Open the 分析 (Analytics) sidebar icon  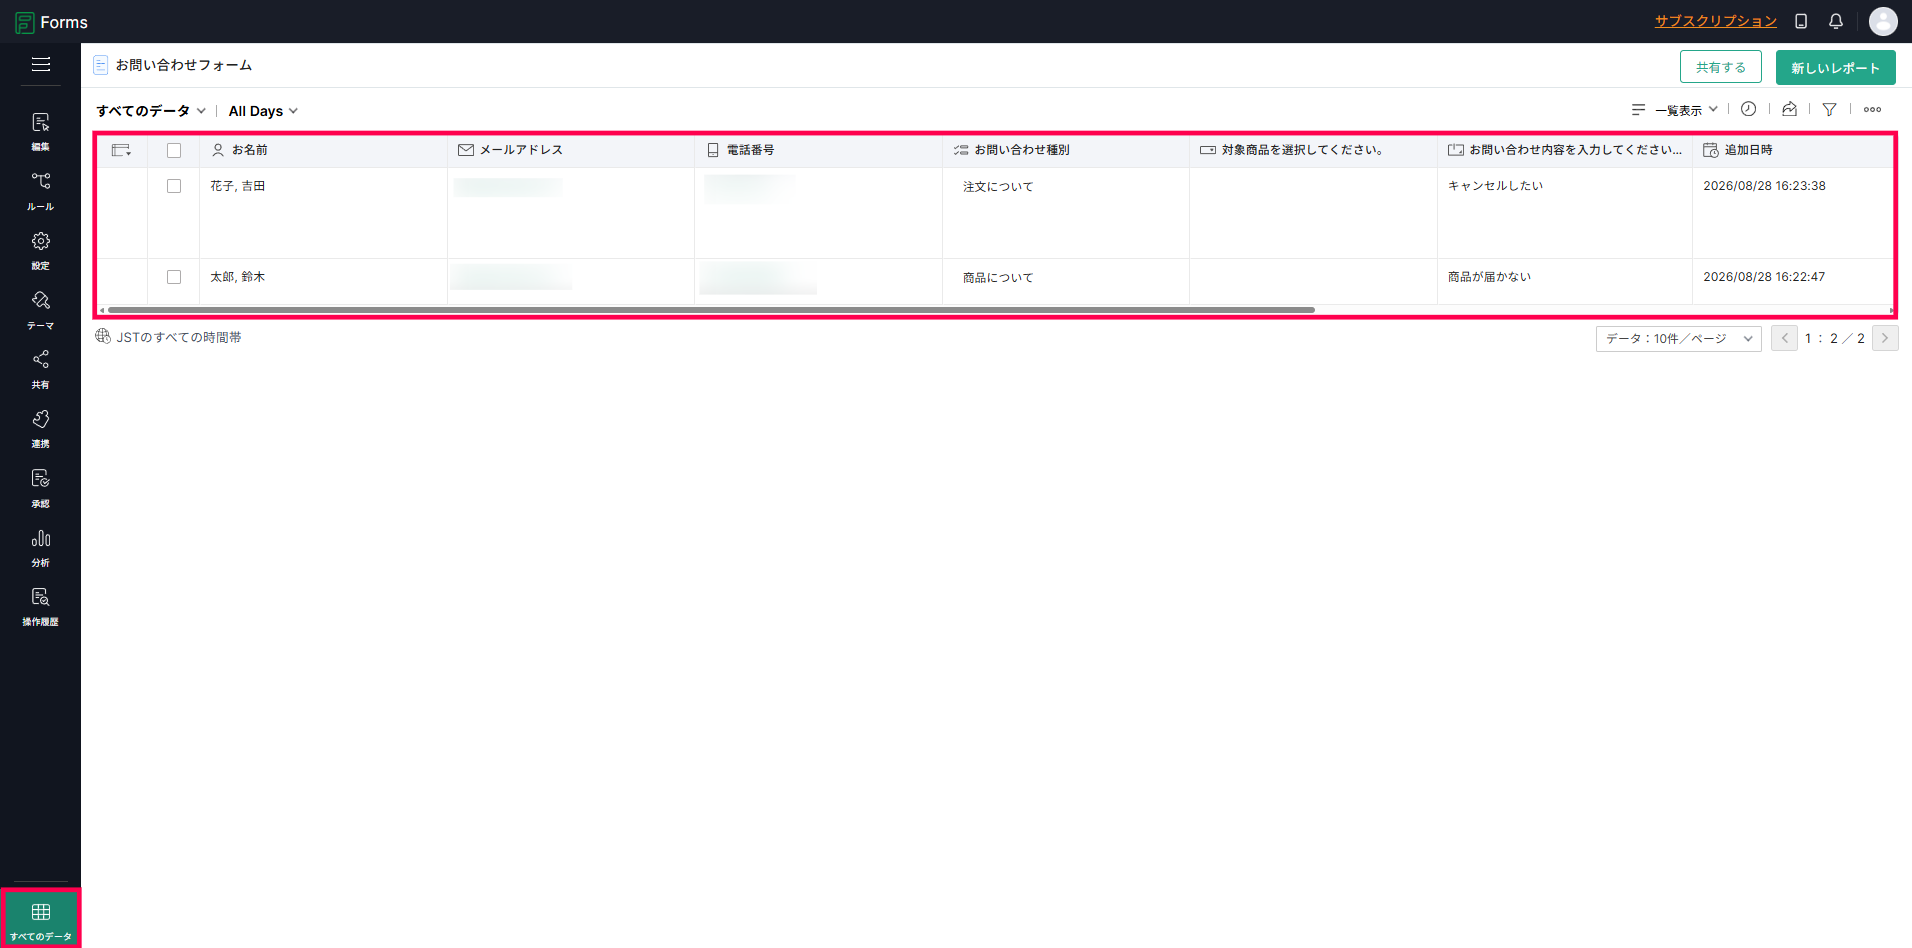pyautogui.click(x=40, y=547)
